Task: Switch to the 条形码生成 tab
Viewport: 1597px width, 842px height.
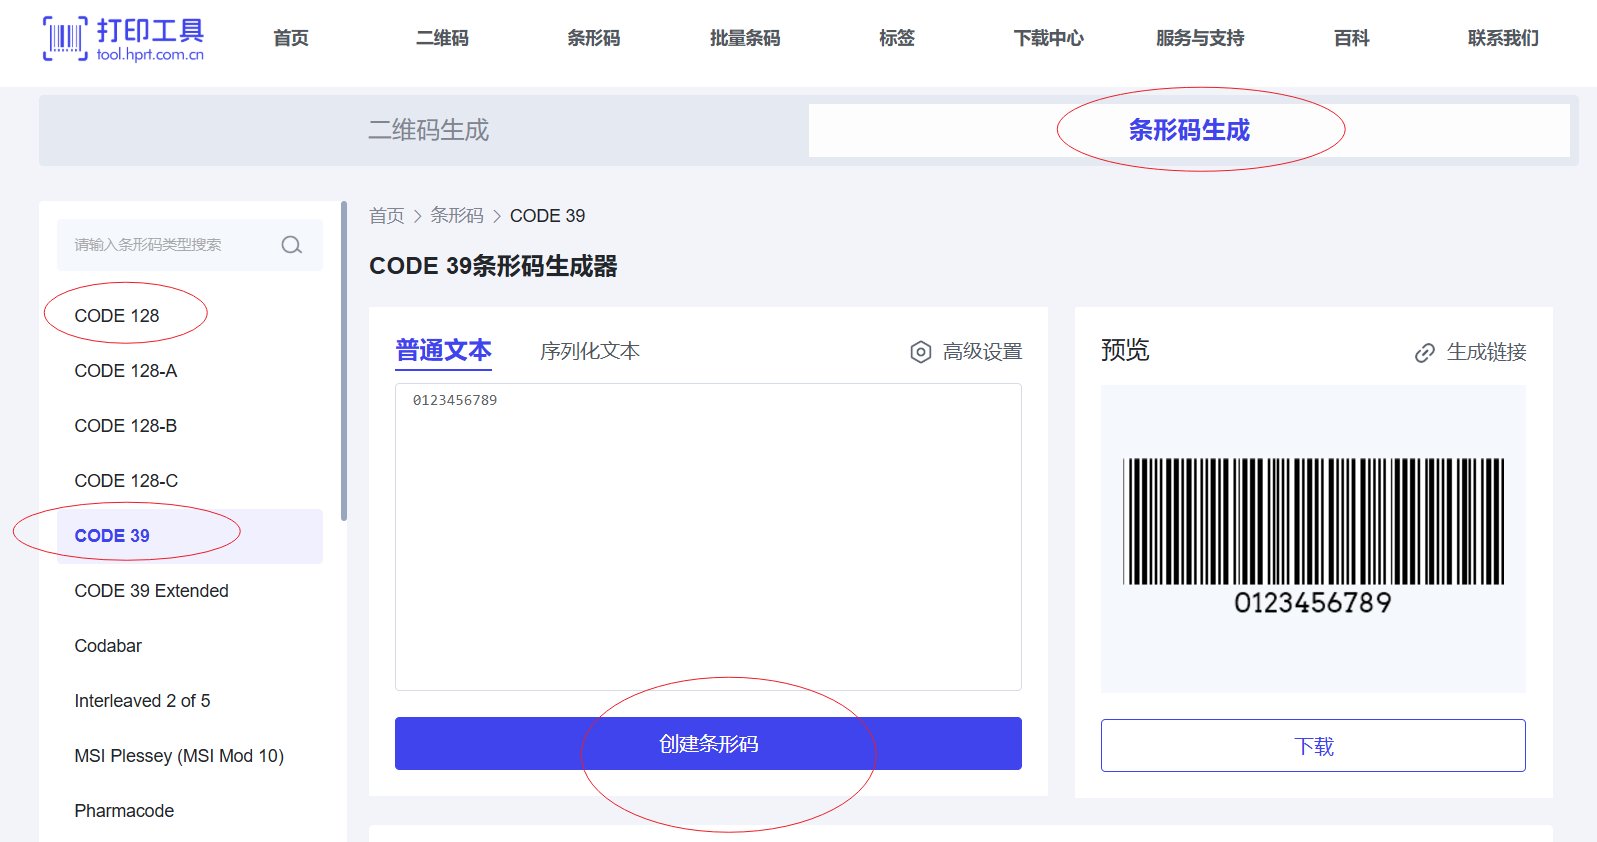Action: [x=1189, y=130]
